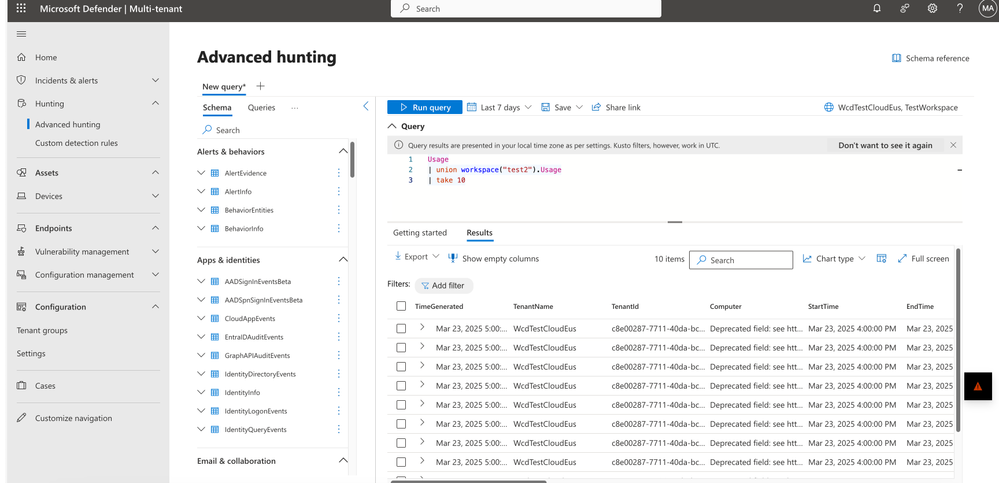Open Custom detection rules in sidebar
999x483 pixels.
[76, 143]
